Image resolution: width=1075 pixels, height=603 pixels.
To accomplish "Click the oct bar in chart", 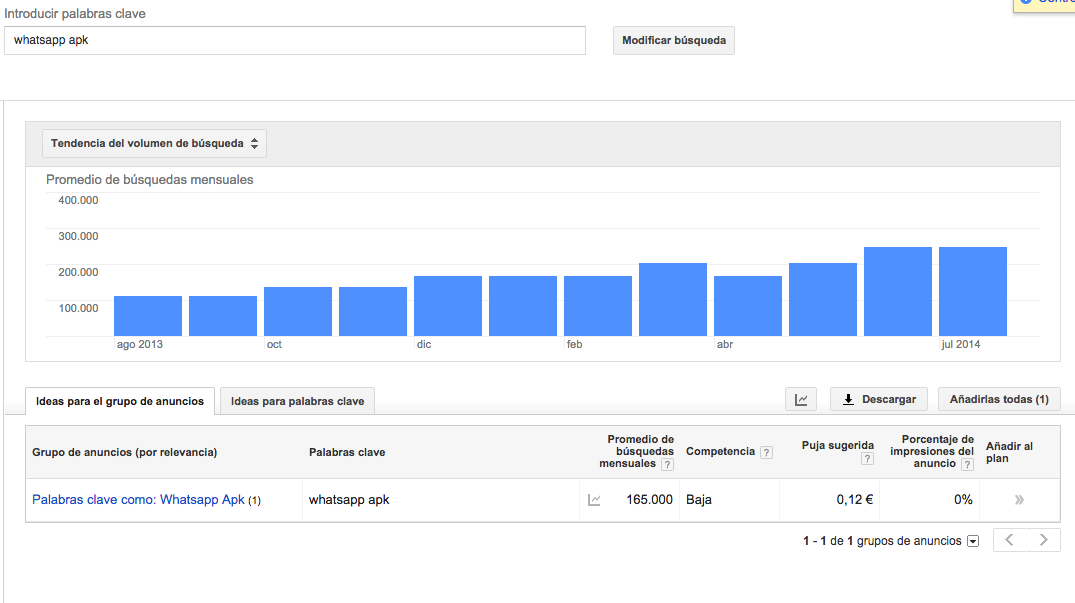I will click(x=298, y=312).
